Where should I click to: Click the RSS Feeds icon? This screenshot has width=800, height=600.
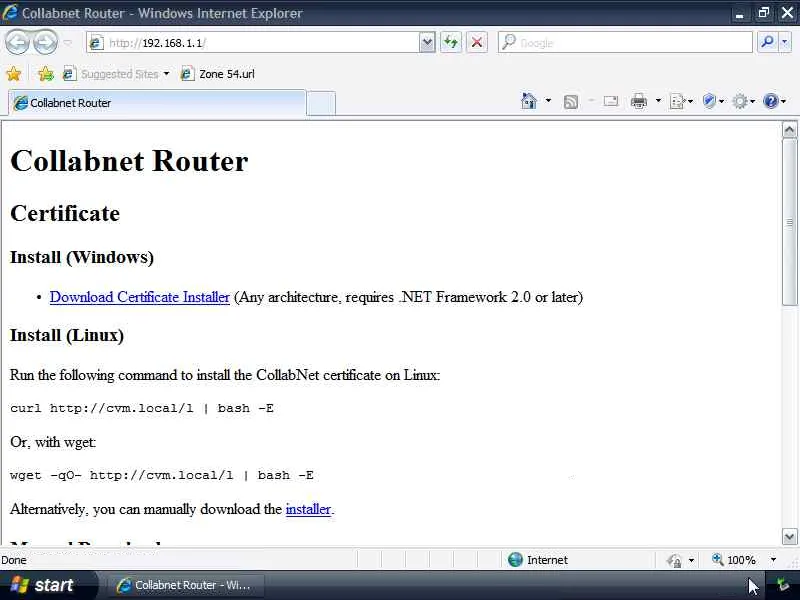[571, 102]
